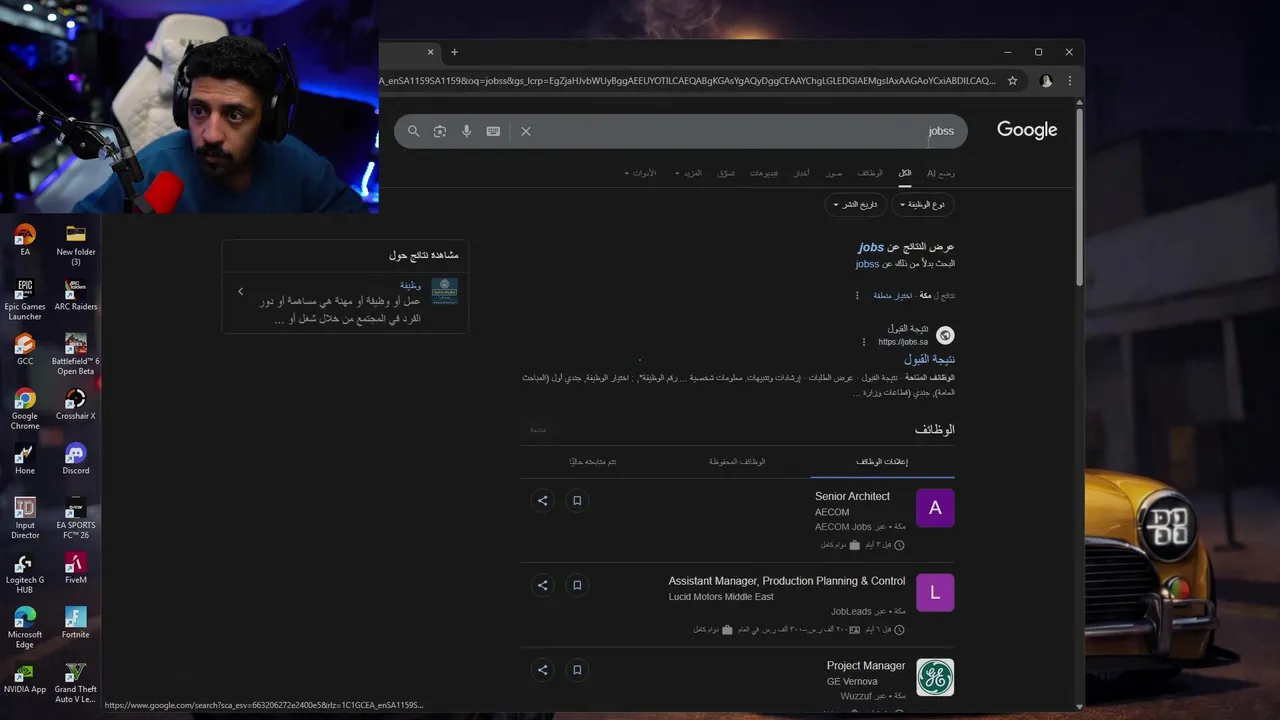The width and height of the screenshot is (1280, 720).
Task: Share the Project Manager job listing
Action: (x=543, y=670)
